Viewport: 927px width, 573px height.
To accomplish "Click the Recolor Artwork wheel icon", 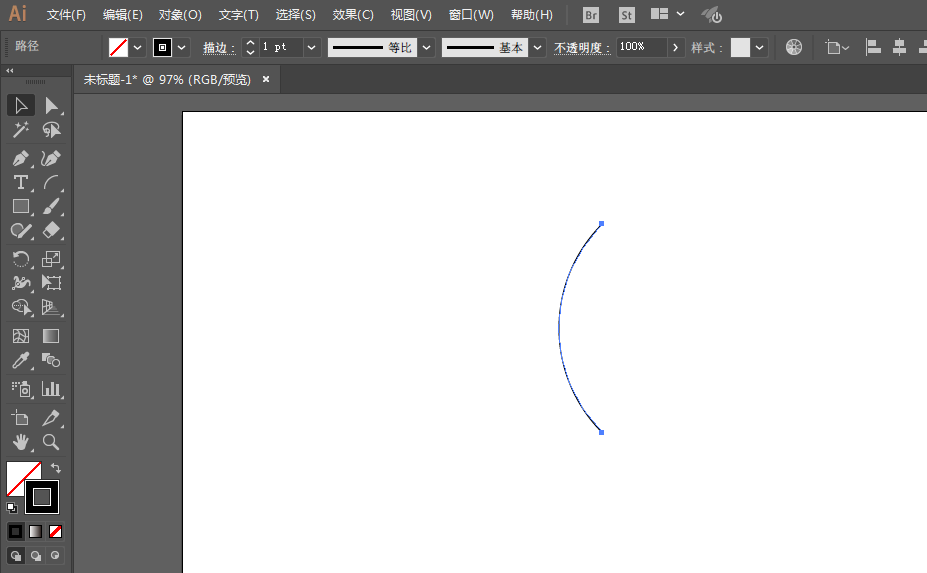I will coord(793,47).
